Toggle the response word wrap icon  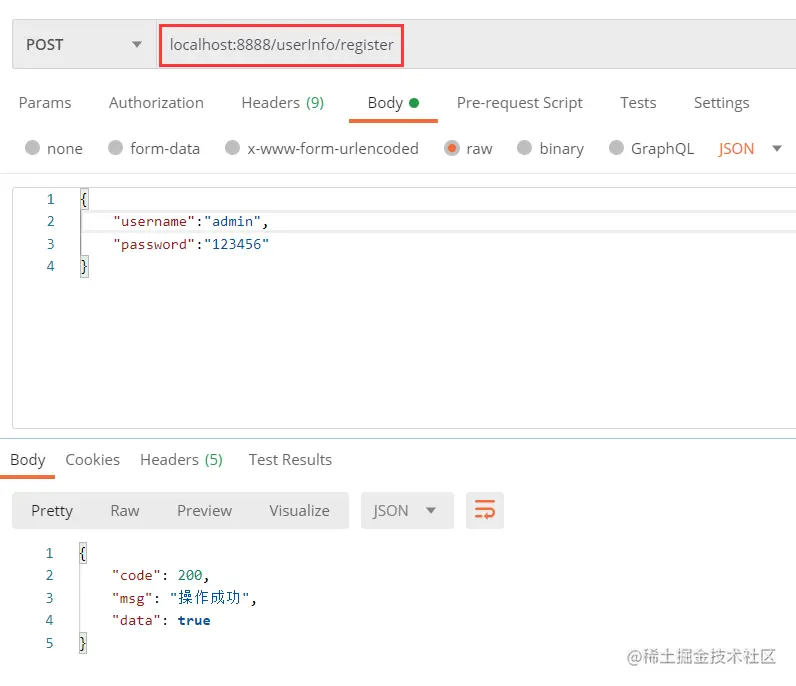(x=485, y=510)
